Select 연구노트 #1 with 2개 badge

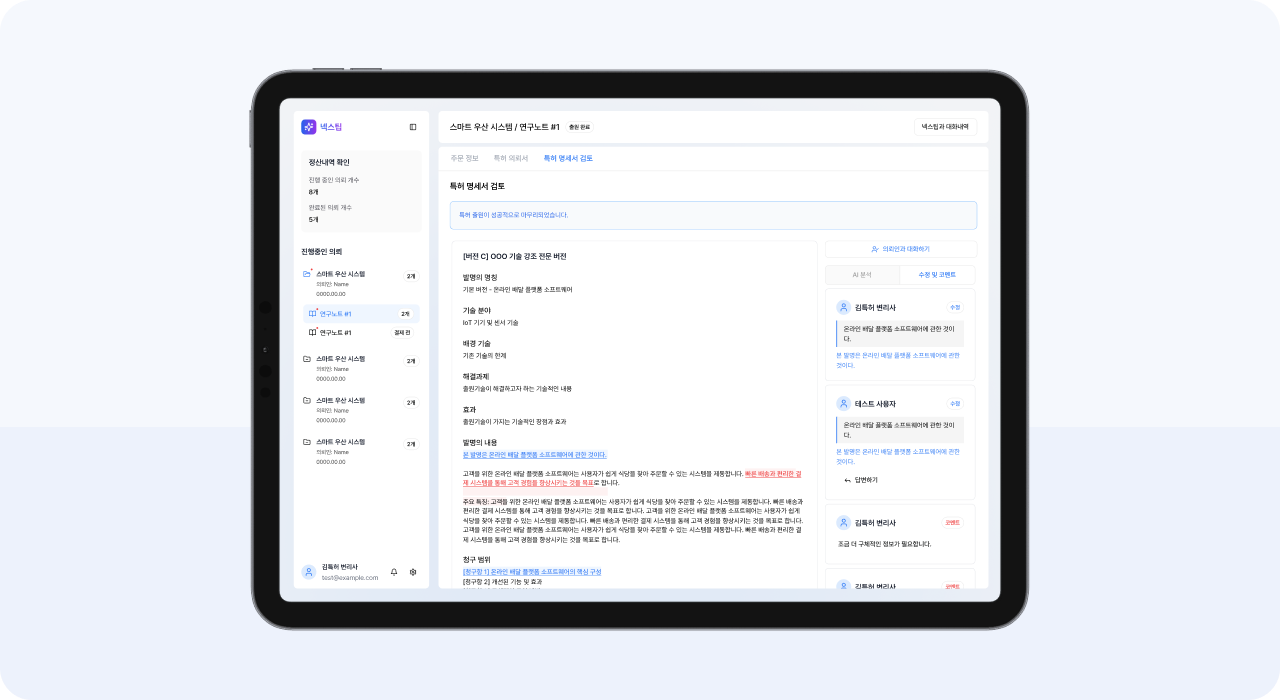click(361, 313)
